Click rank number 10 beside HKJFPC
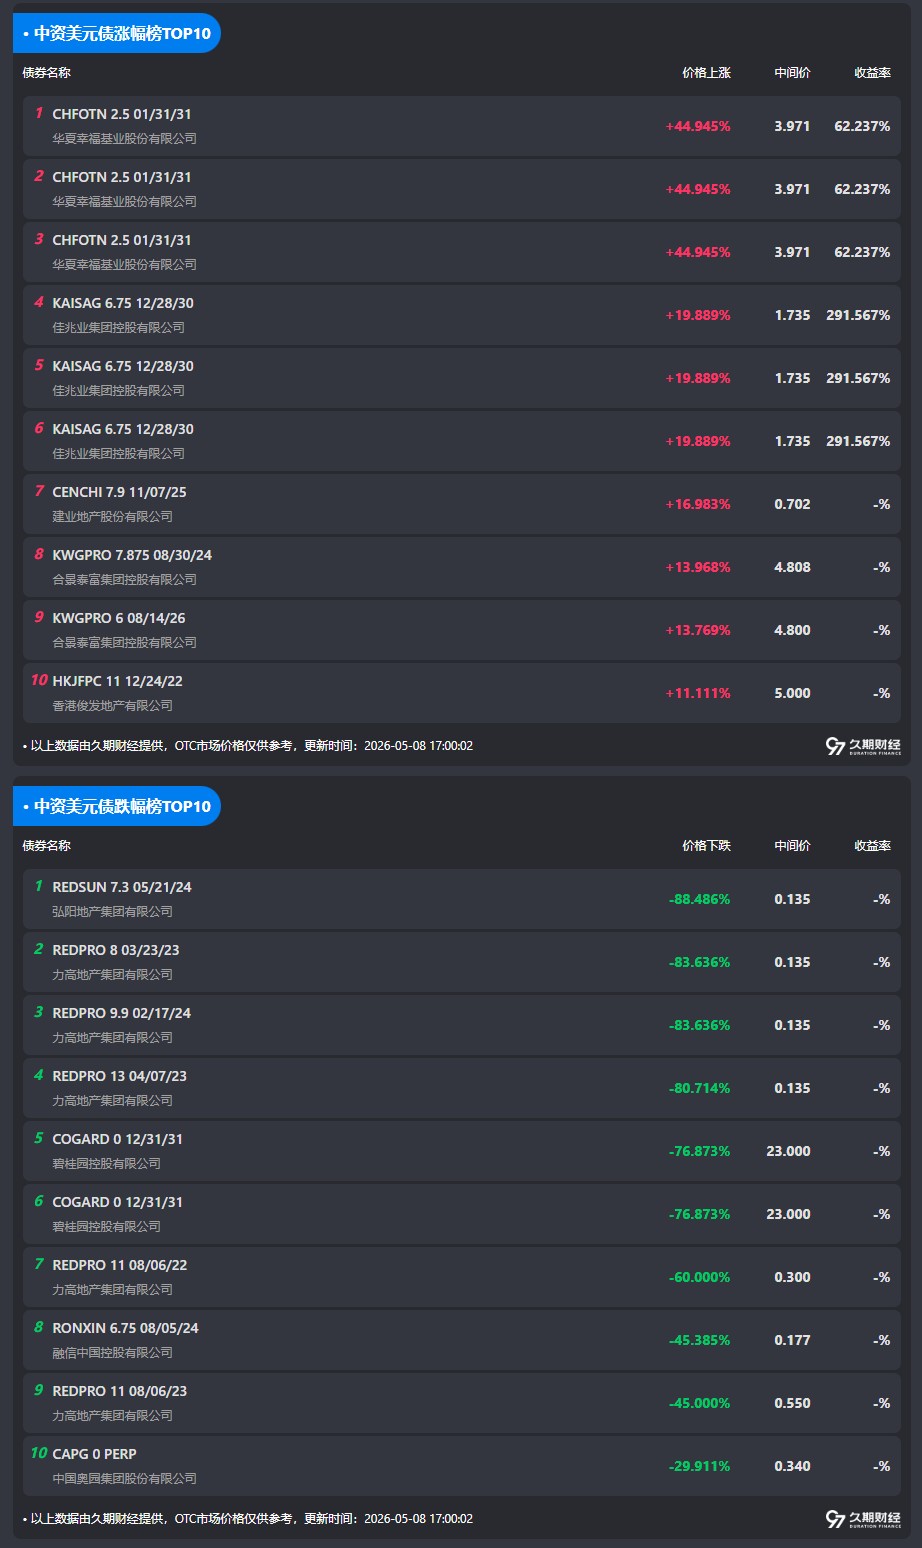 click(39, 681)
